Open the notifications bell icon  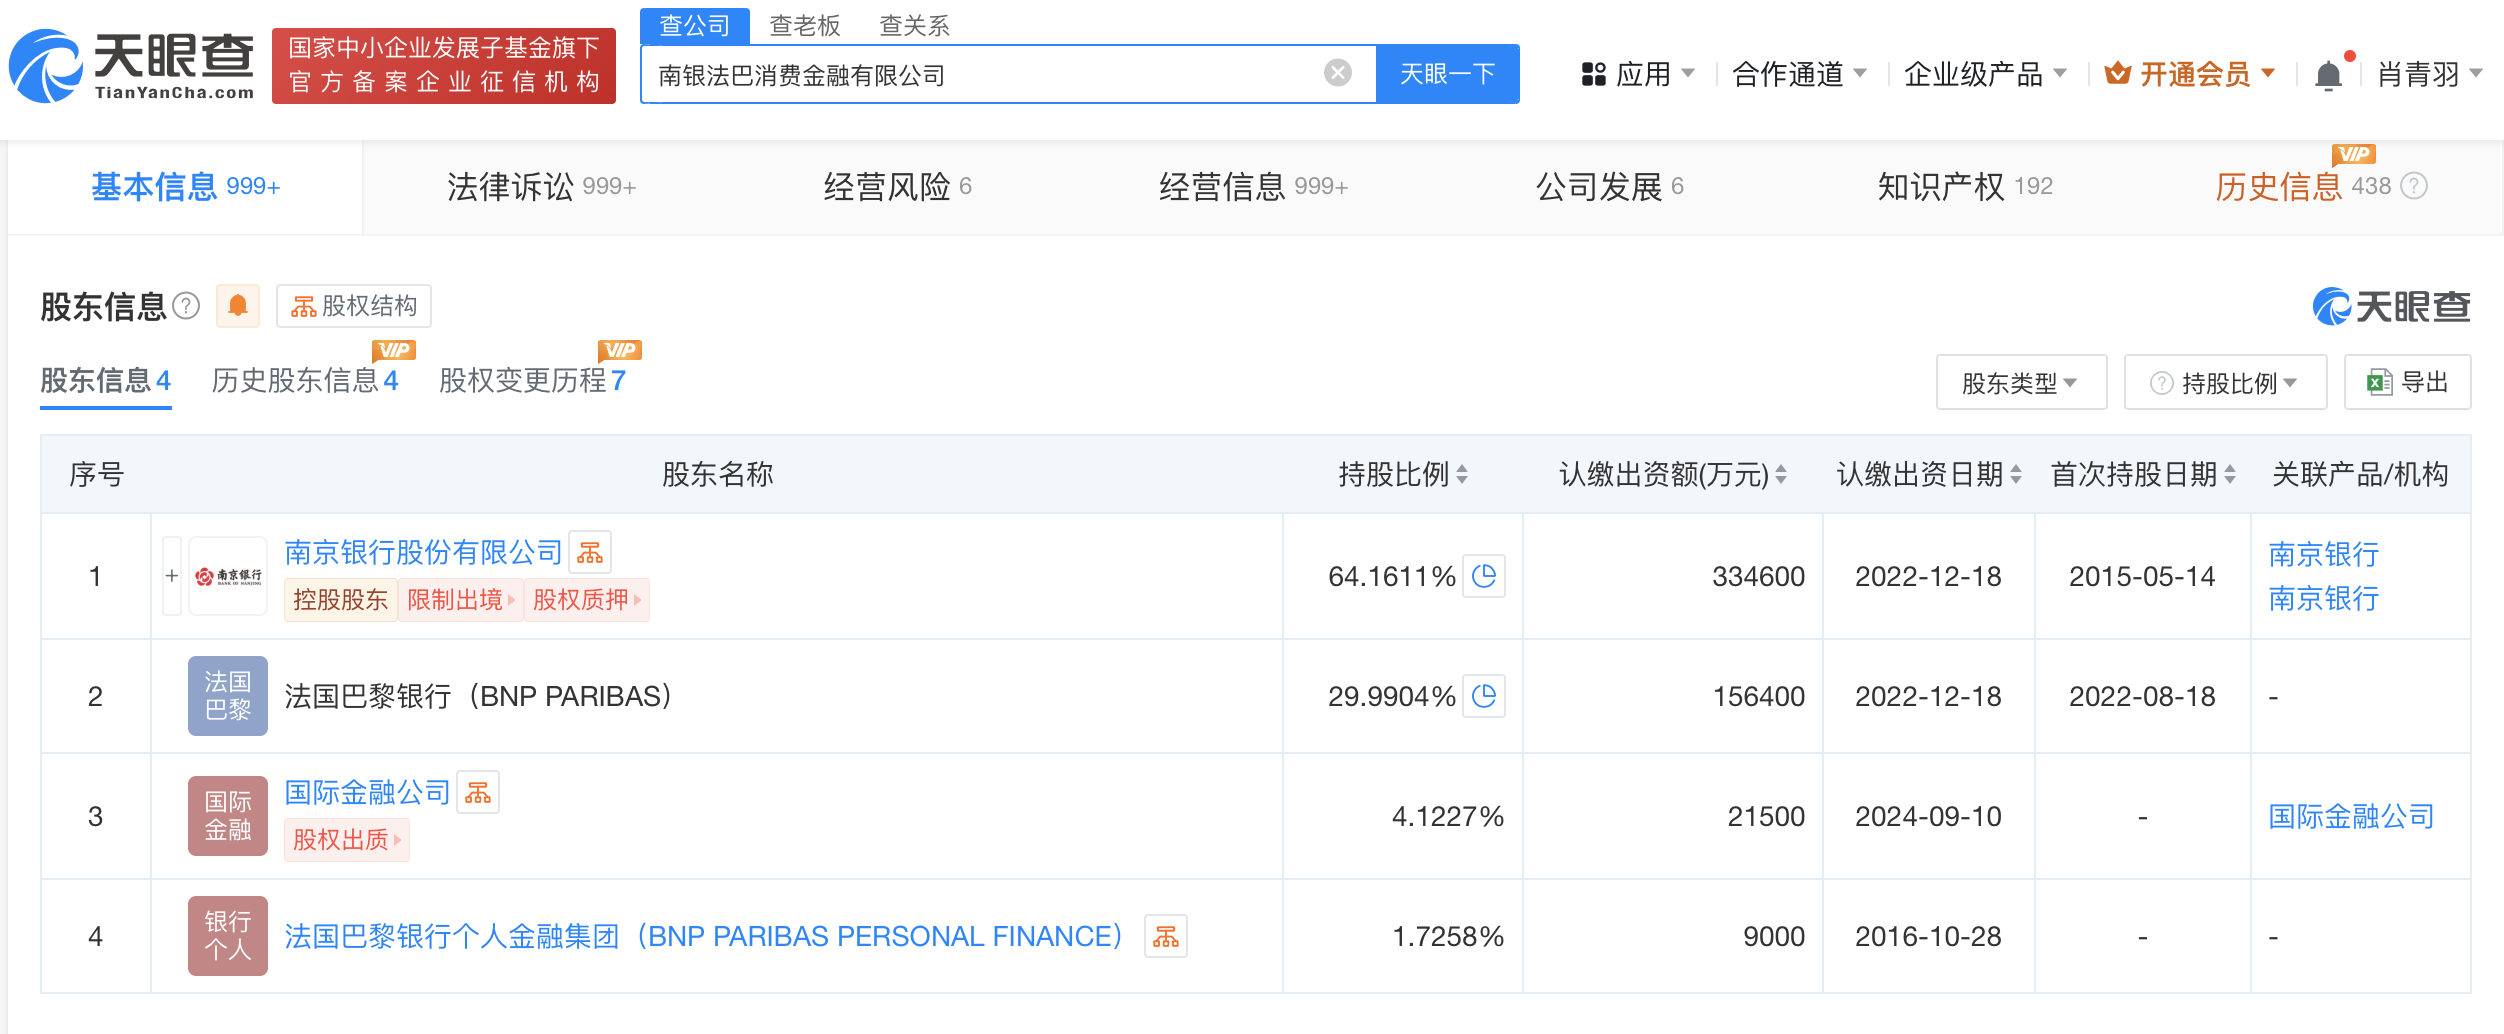(x=2328, y=75)
